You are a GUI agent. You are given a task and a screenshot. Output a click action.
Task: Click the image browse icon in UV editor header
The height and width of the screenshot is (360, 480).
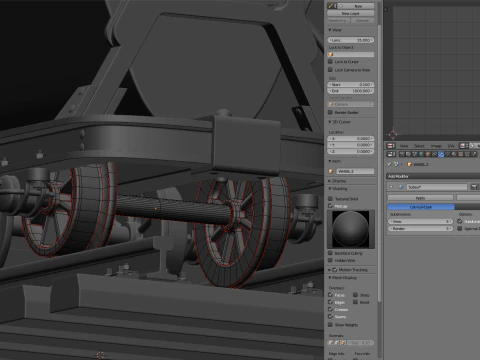point(464,146)
